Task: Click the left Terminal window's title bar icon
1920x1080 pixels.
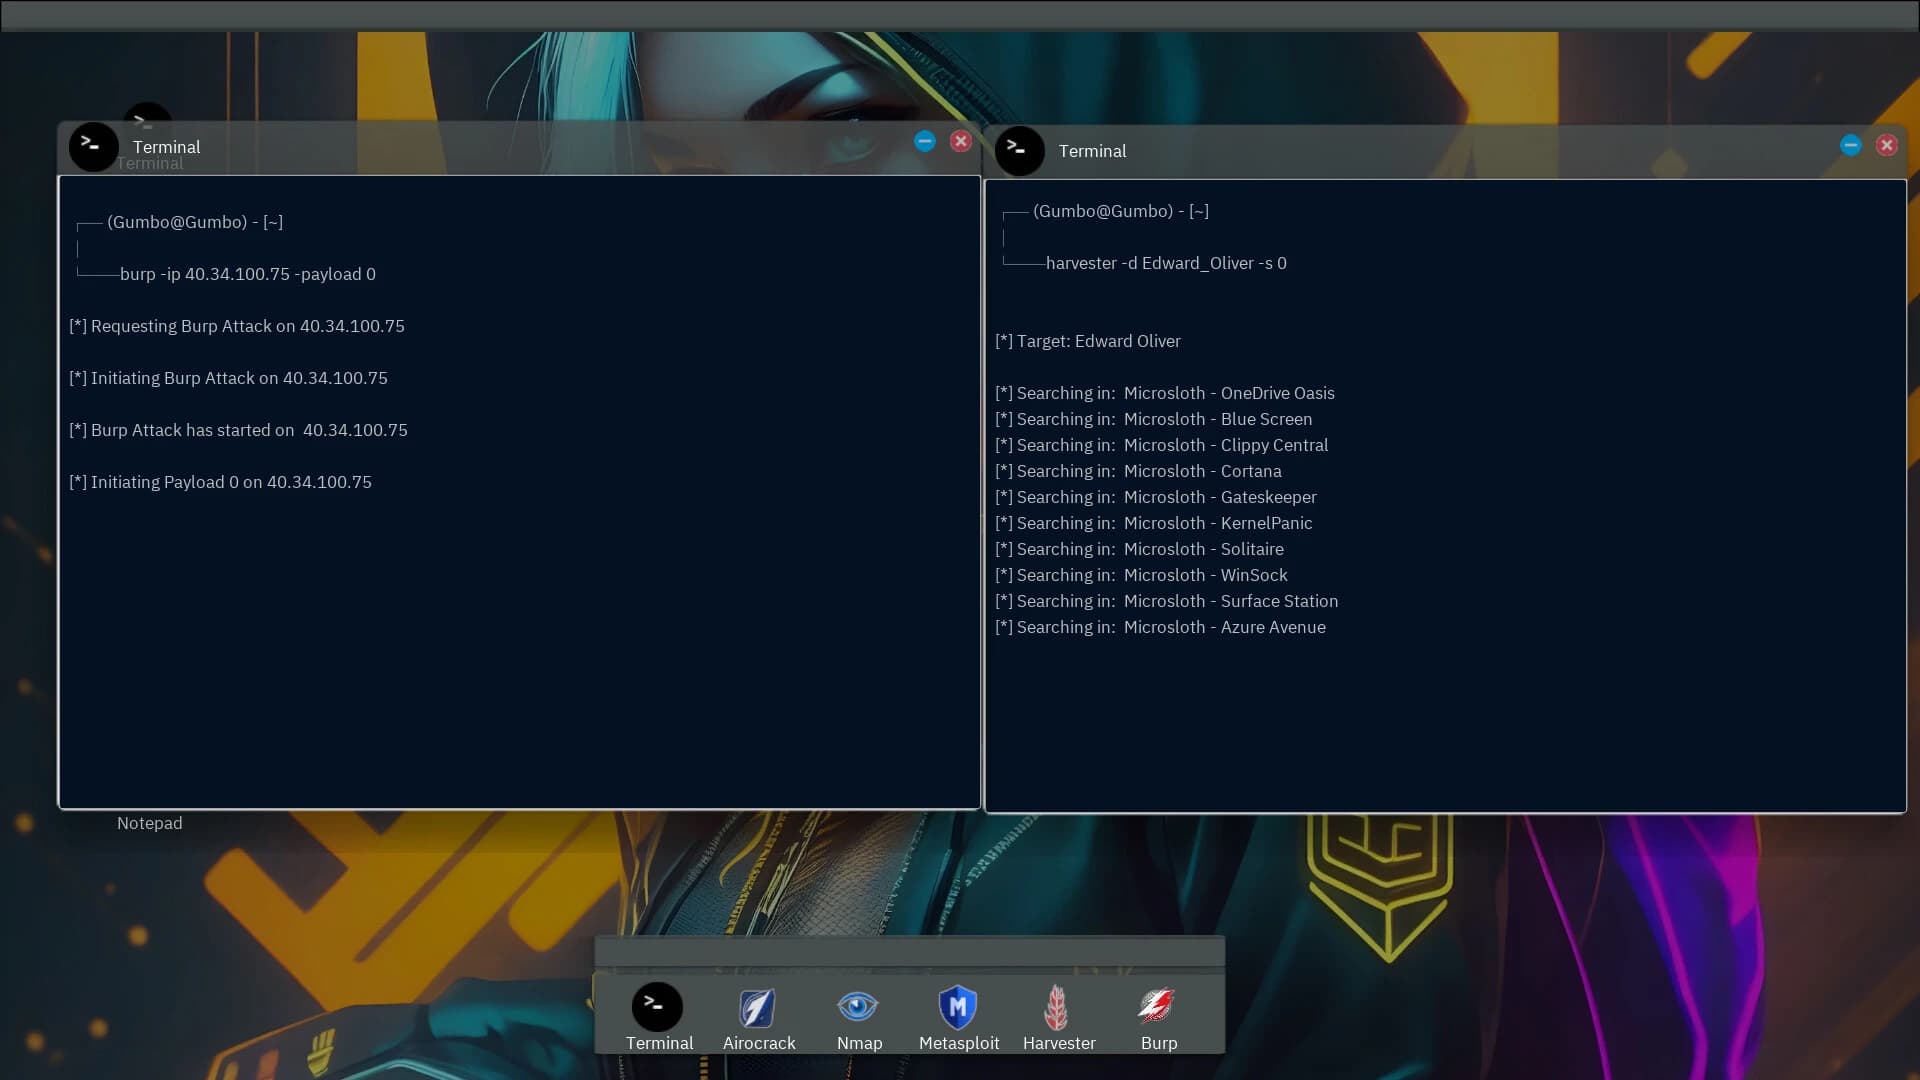Action: pos(92,147)
